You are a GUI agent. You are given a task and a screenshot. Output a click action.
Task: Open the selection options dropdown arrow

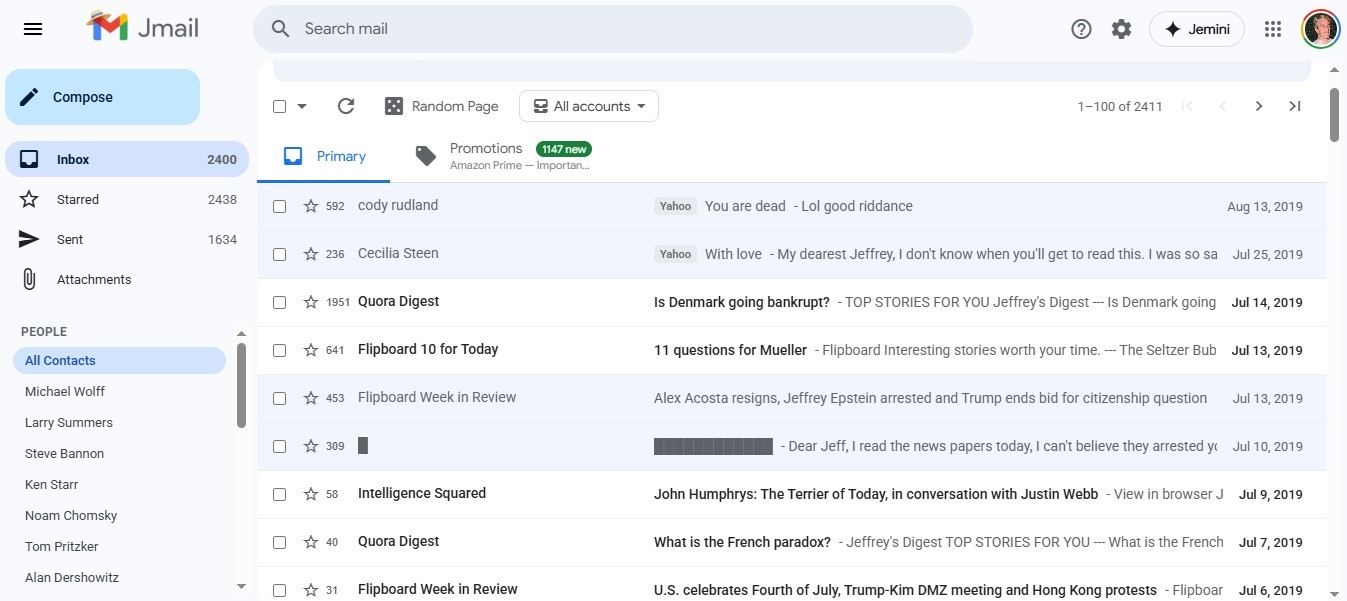[x=301, y=105]
